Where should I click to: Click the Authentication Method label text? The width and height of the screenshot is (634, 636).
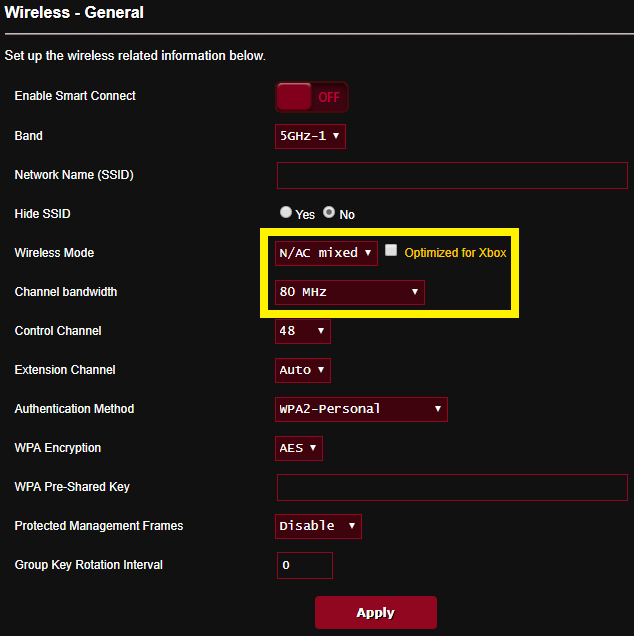click(74, 409)
